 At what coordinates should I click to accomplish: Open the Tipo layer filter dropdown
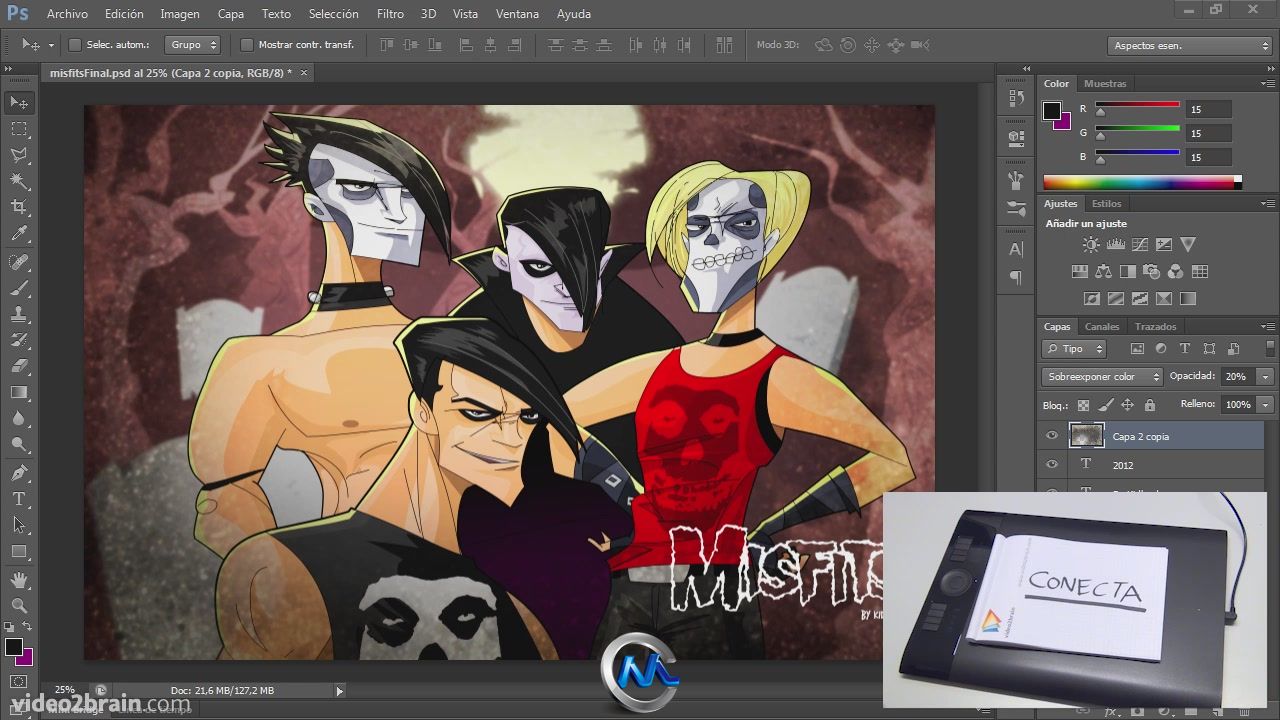click(x=1074, y=349)
